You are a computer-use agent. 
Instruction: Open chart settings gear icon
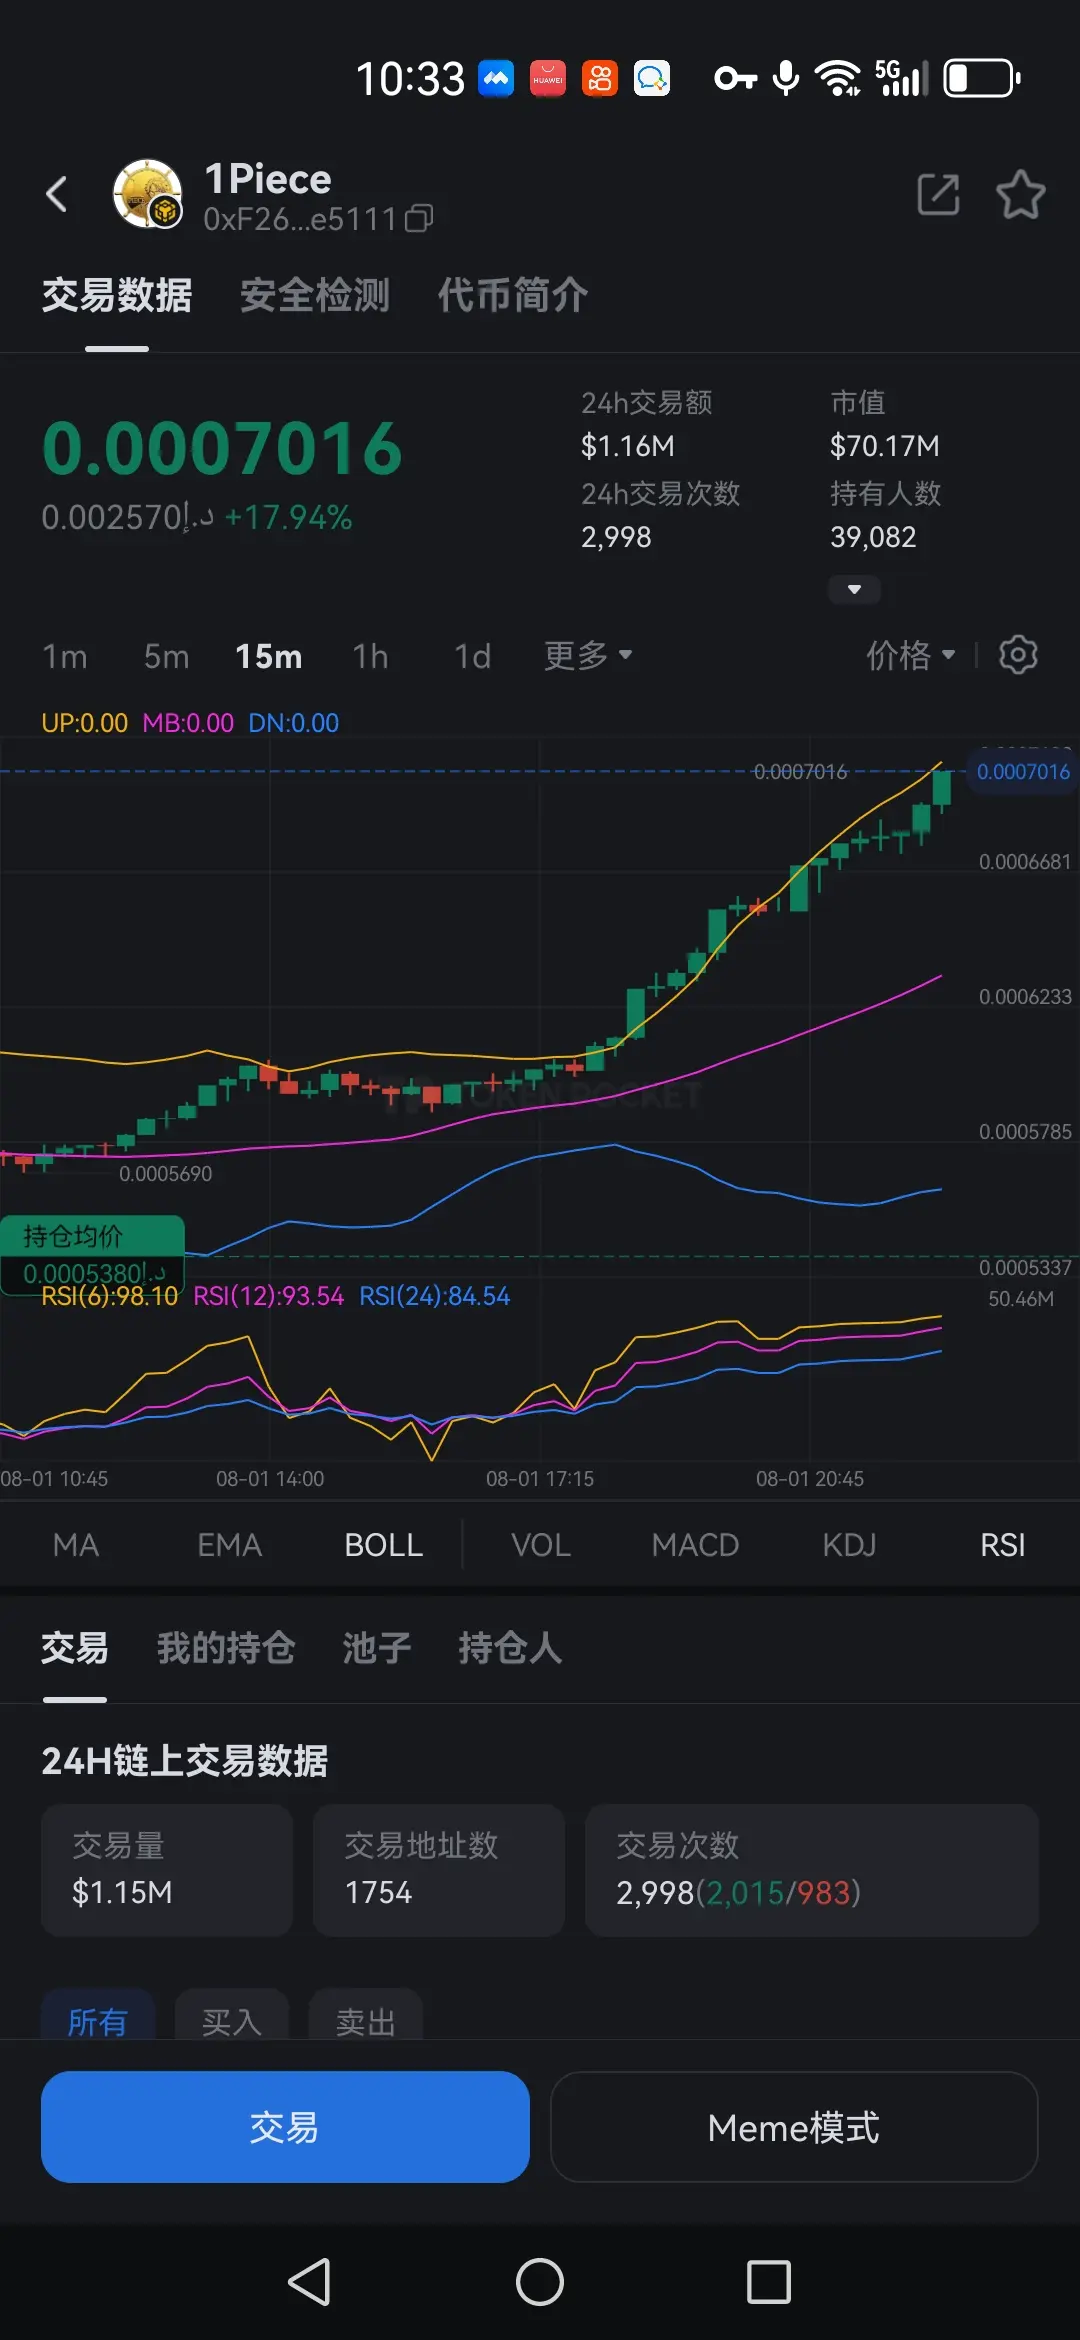[1018, 655]
